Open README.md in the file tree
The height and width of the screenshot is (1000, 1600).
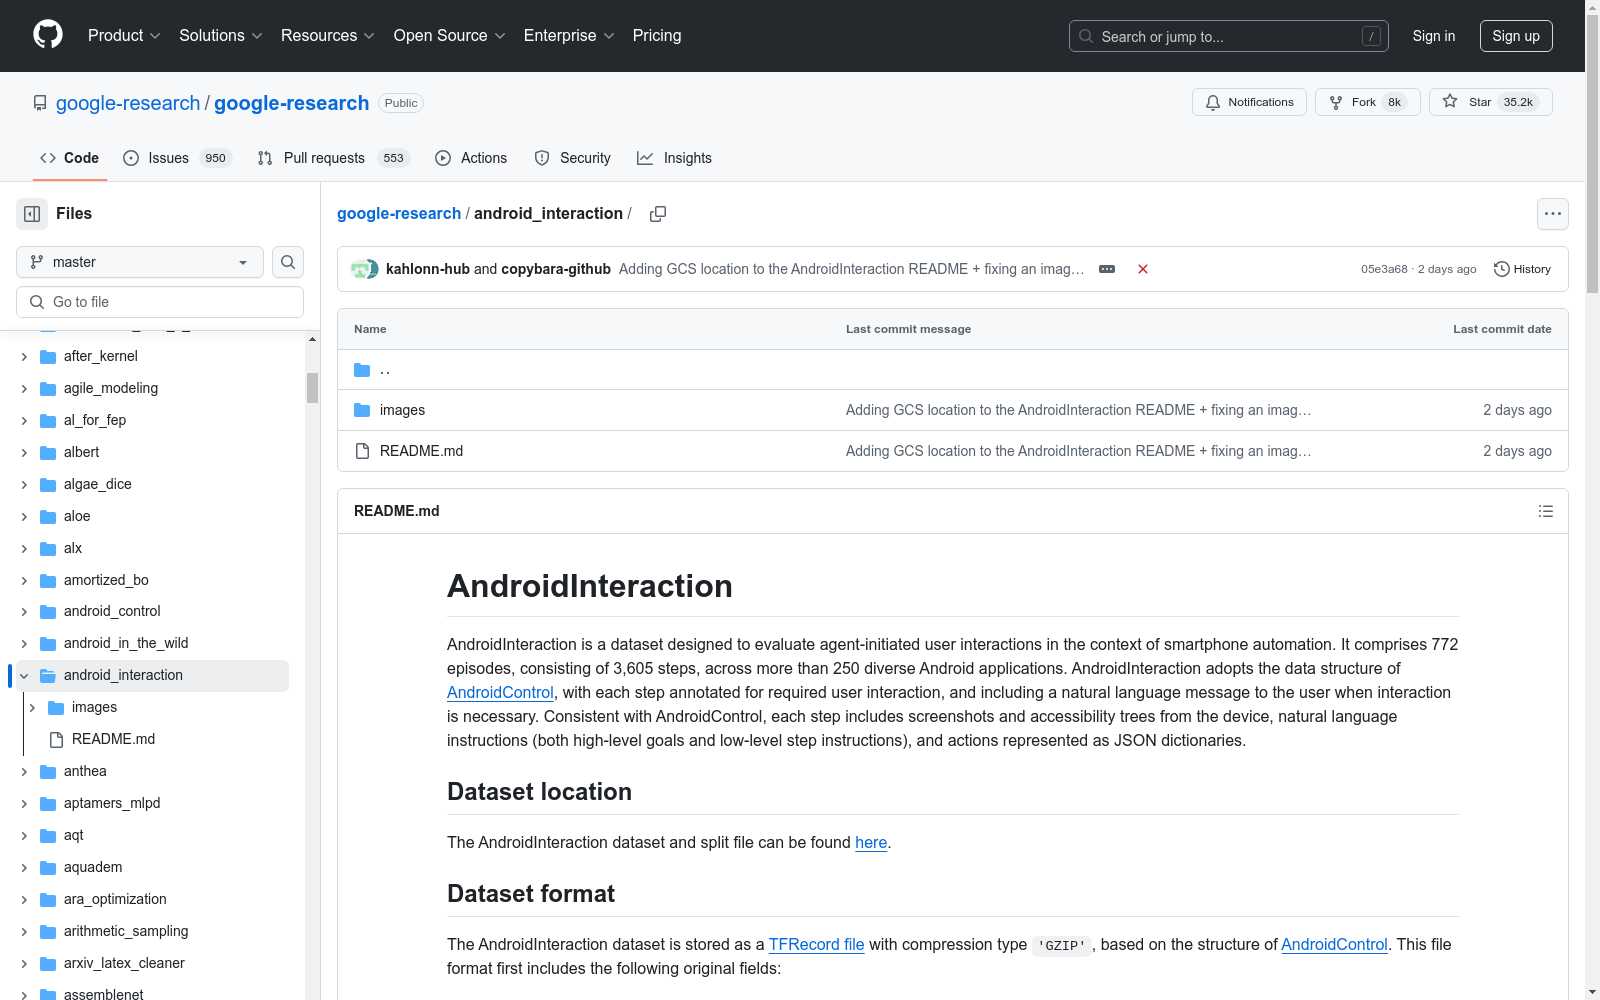coord(113,739)
